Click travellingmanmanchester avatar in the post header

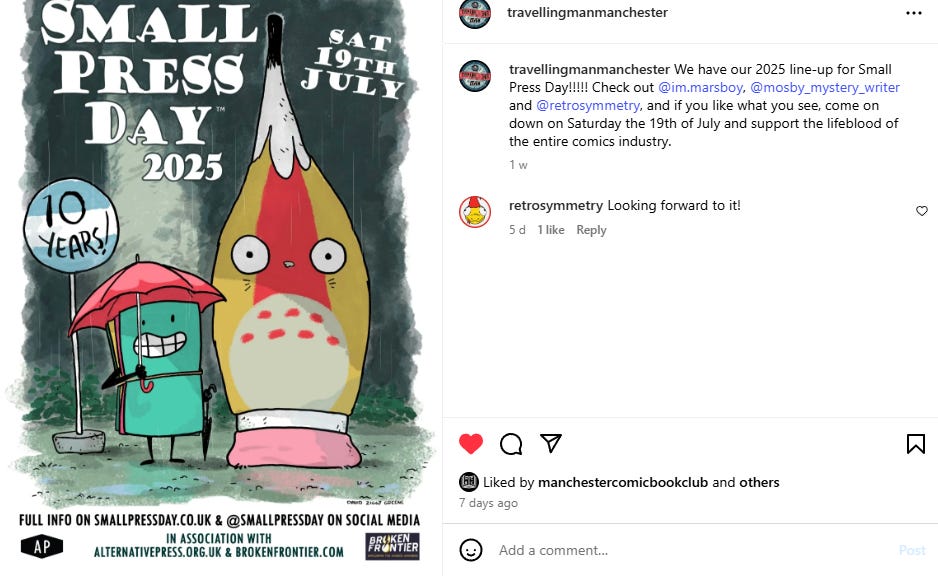point(475,14)
